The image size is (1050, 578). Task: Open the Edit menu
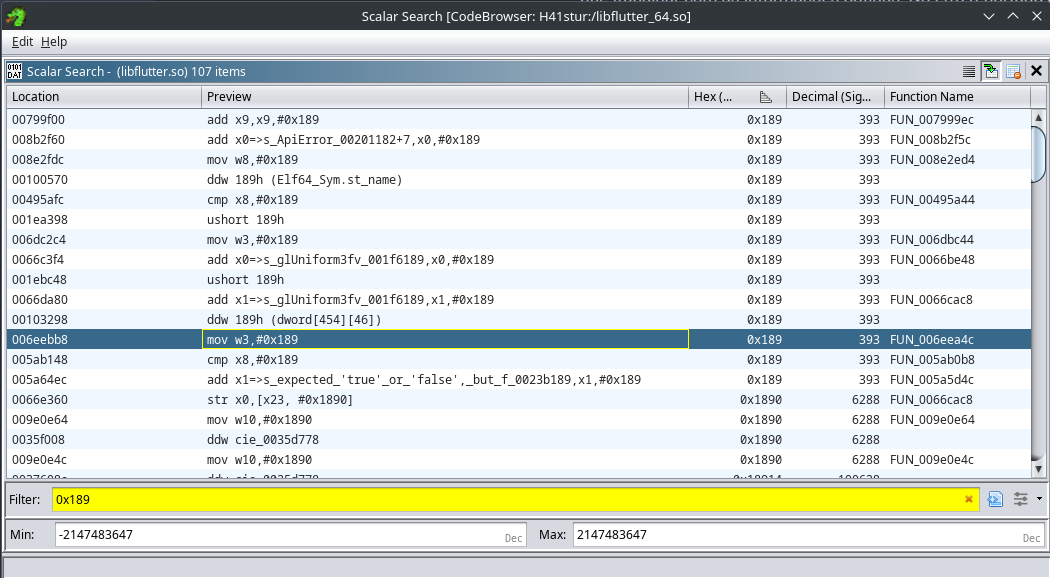[22, 42]
